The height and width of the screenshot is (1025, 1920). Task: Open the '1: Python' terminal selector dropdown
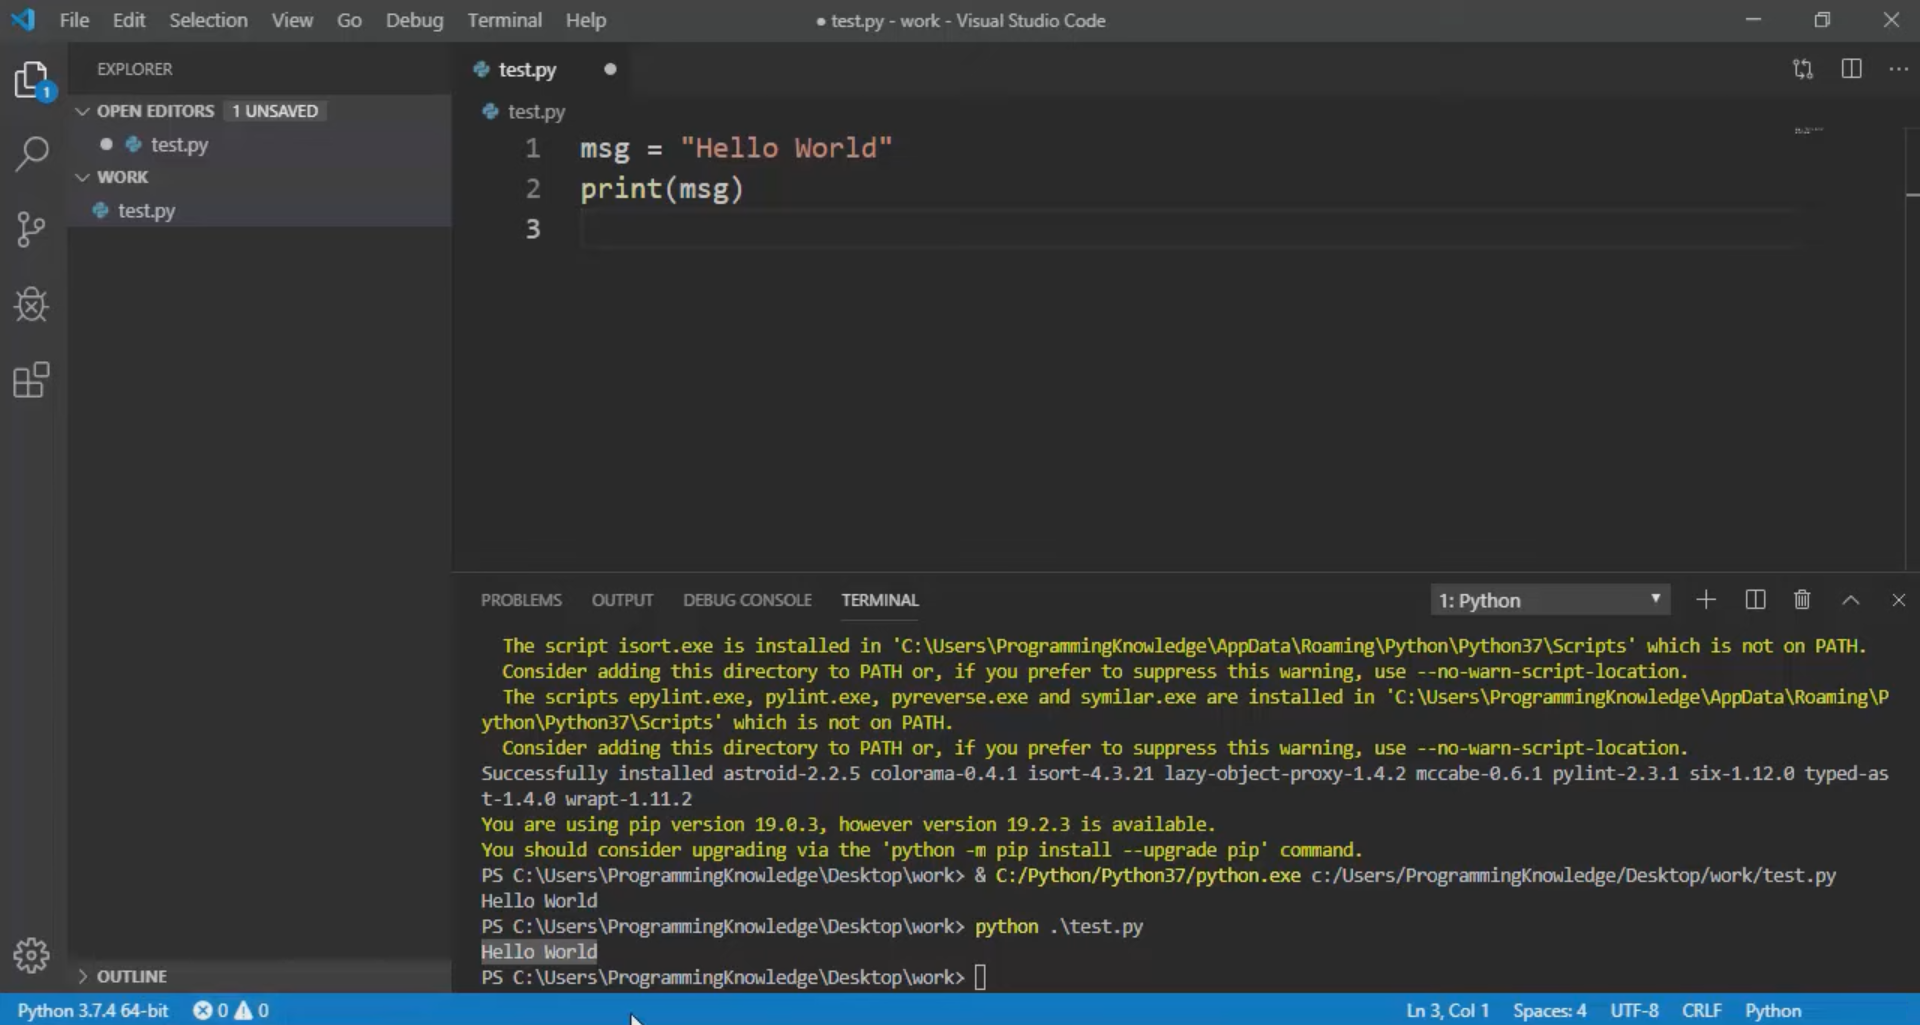(1551, 600)
